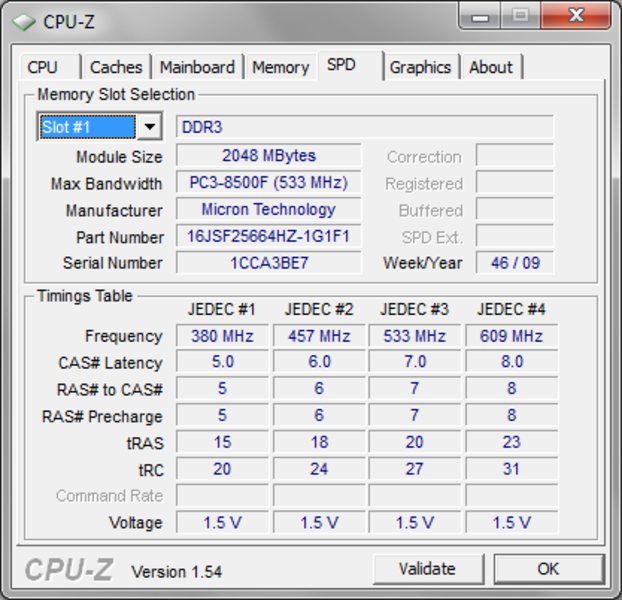Click the Week/Year field showing 46 / 09
622x600 pixels.
click(514, 263)
